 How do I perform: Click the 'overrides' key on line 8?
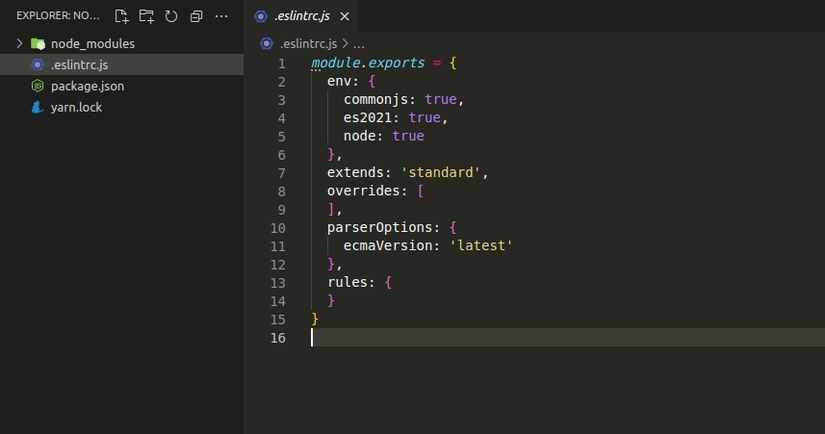(x=364, y=190)
